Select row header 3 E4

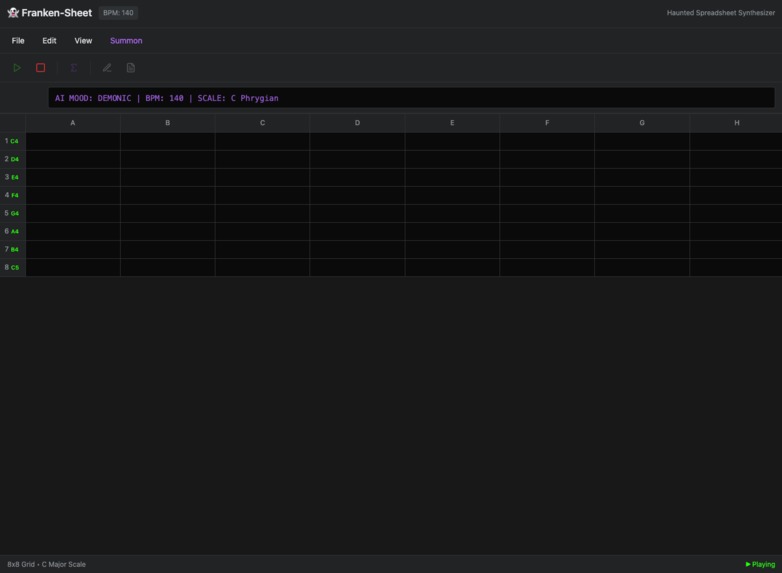(12, 177)
